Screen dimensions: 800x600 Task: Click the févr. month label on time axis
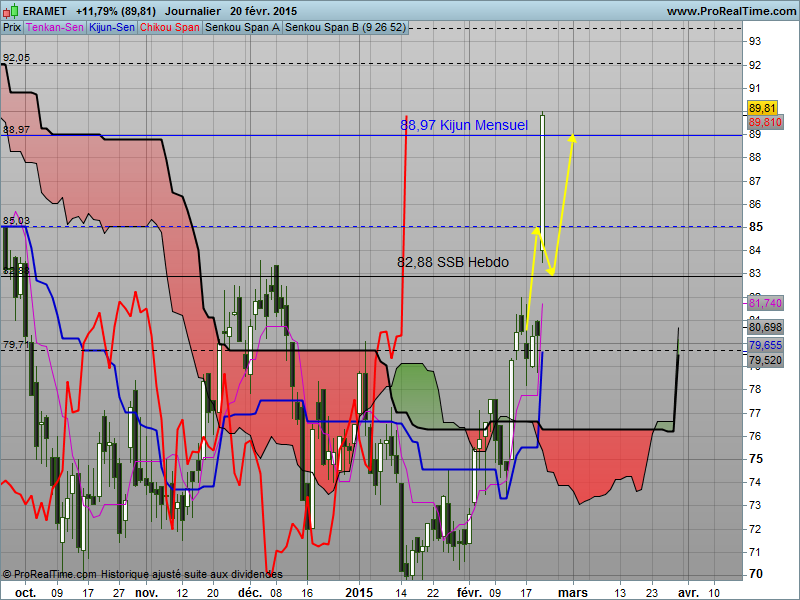click(x=469, y=593)
